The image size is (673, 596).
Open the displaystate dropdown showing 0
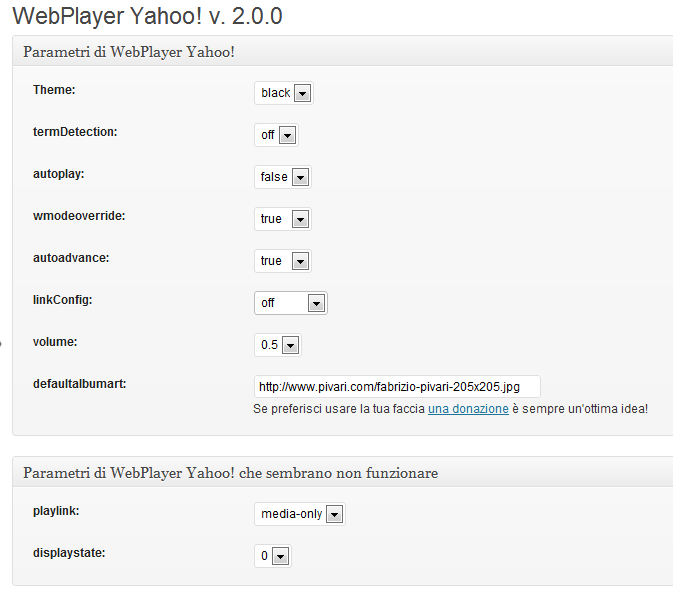coord(273,556)
